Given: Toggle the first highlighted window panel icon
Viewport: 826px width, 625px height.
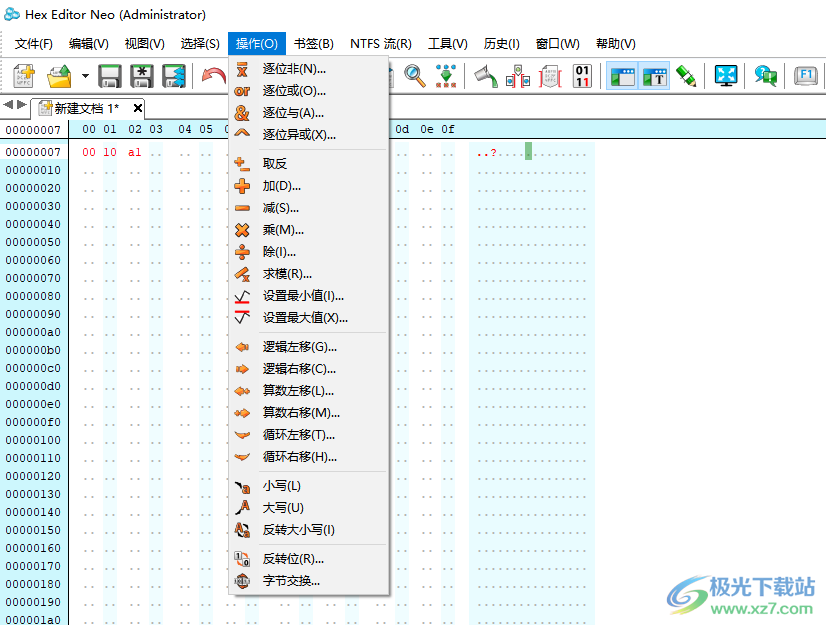Looking at the screenshot, I should coord(622,76).
